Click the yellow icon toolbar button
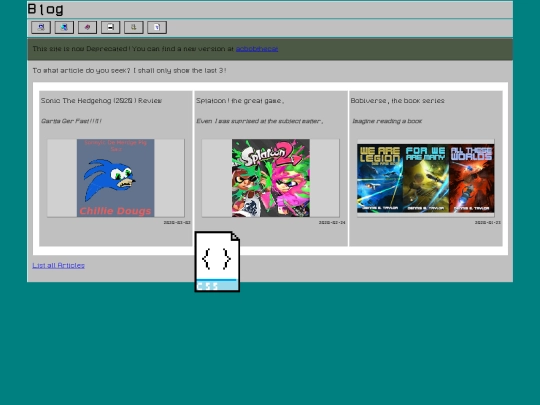The height and width of the screenshot is (405, 540). pos(134,27)
